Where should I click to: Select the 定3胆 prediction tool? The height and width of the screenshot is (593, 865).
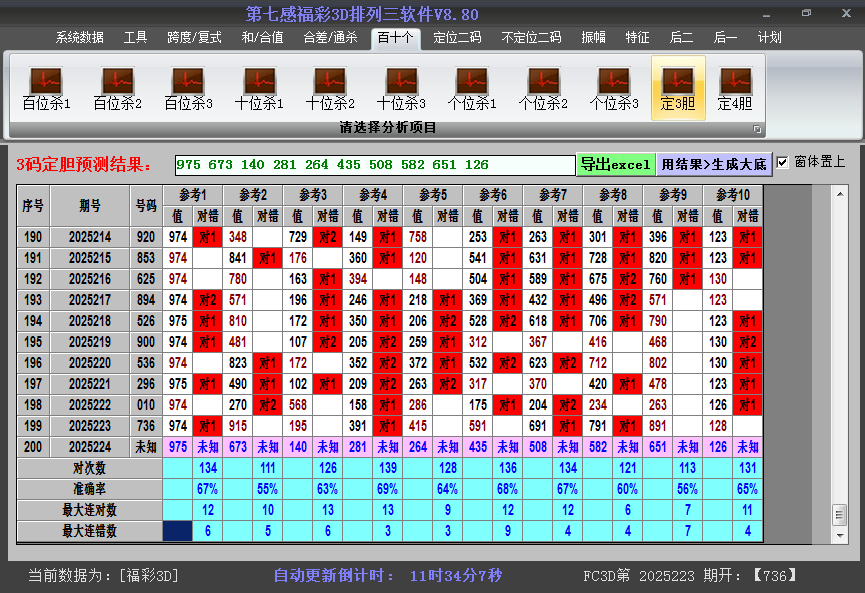pos(678,88)
